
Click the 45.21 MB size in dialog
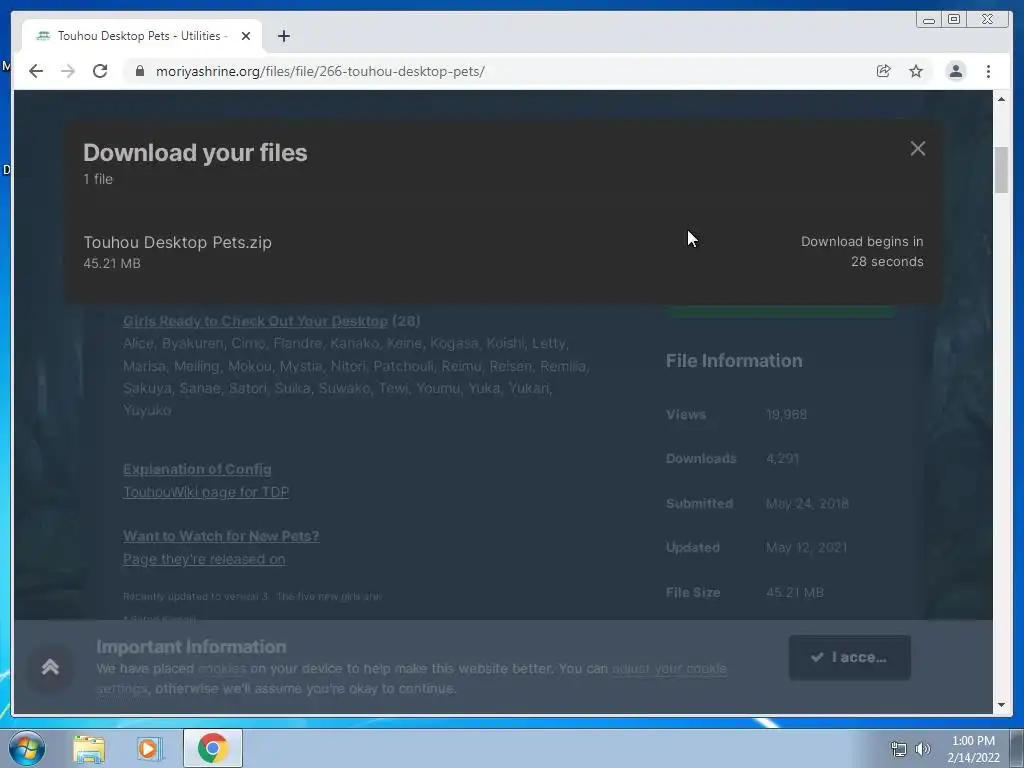[112, 263]
